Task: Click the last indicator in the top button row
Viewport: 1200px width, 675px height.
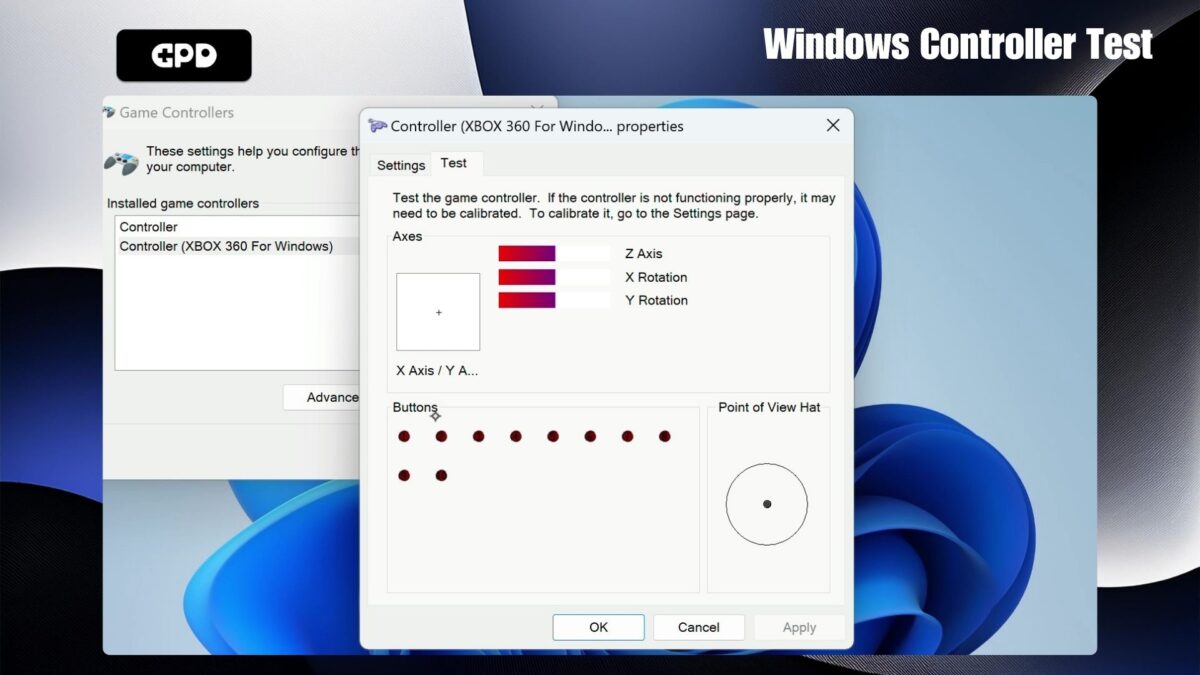Action: click(664, 436)
